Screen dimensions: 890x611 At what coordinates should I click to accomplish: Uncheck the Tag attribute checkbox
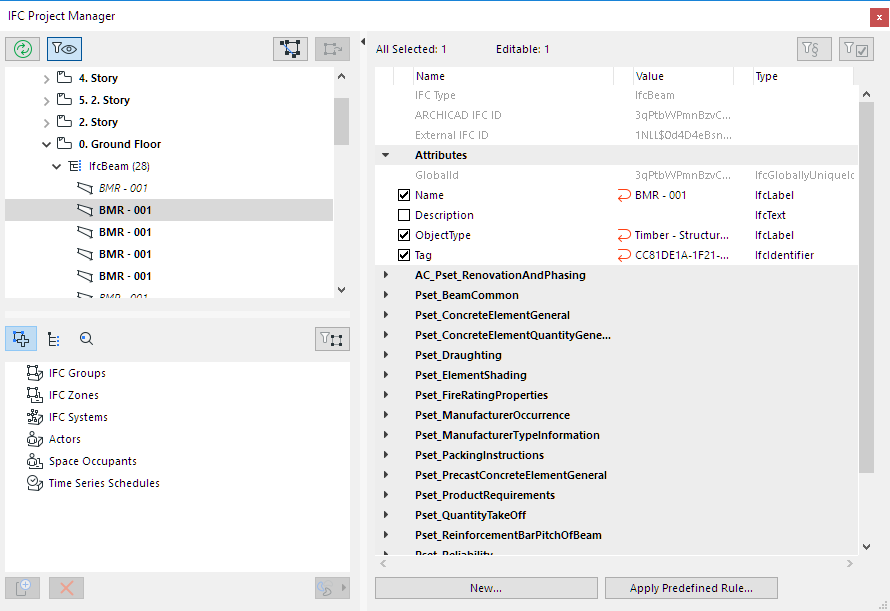pyautogui.click(x=404, y=255)
